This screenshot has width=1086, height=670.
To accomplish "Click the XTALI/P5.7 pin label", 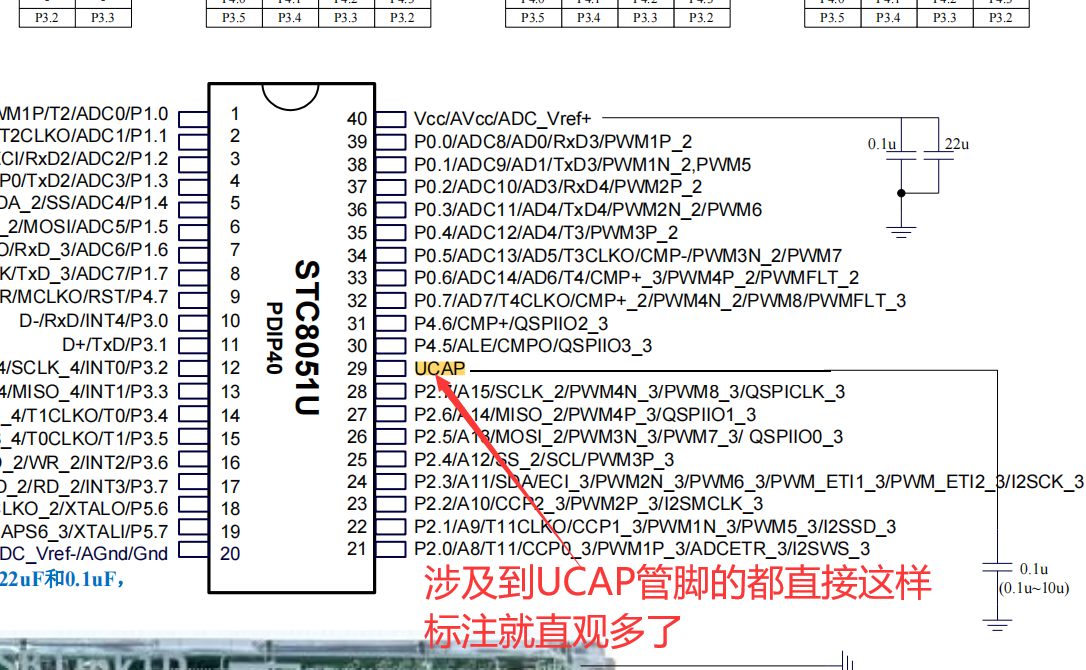I will pos(84,532).
